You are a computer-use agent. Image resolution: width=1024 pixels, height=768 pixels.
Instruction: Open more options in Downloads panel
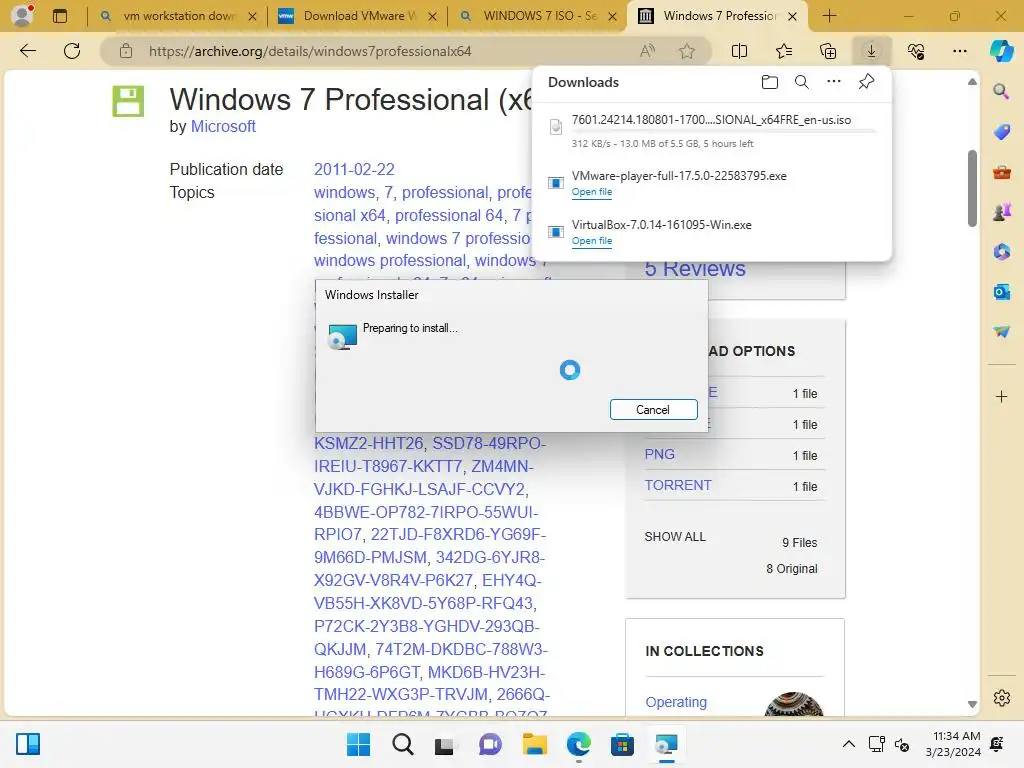click(x=834, y=82)
